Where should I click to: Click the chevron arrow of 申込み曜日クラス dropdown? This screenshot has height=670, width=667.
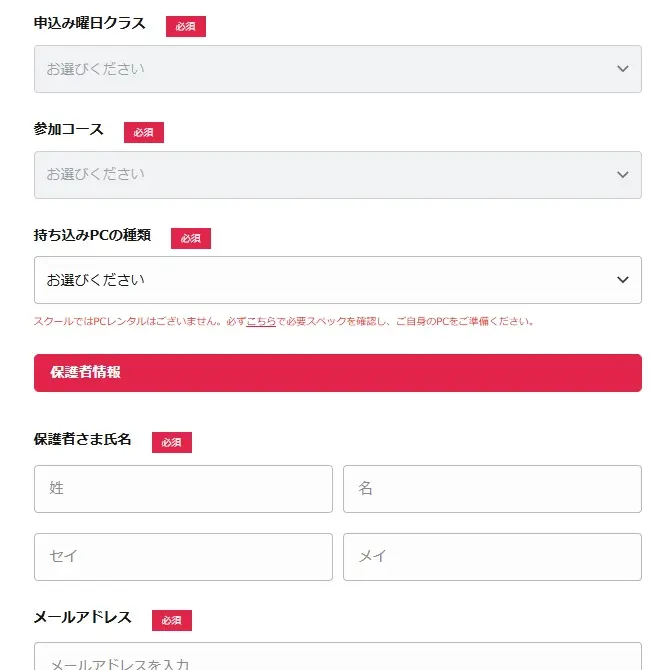622,69
